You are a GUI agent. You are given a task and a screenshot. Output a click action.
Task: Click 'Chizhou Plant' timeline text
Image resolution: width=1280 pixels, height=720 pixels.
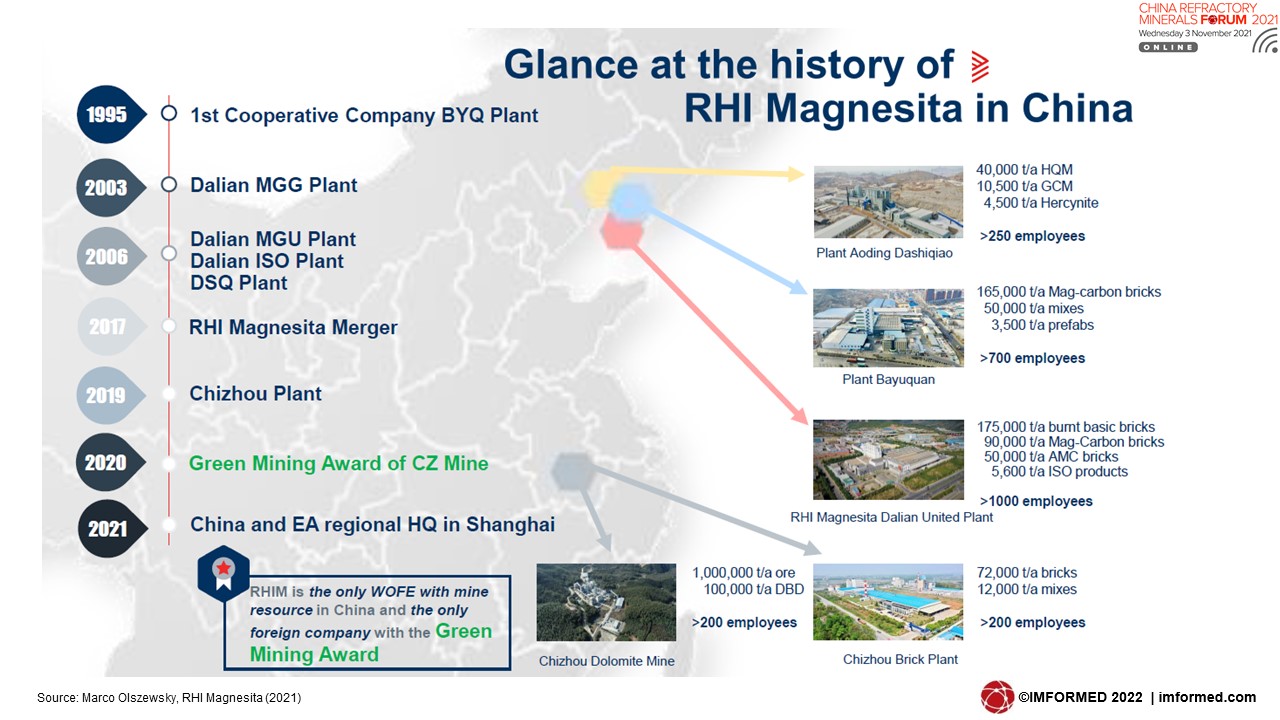click(256, 394)
